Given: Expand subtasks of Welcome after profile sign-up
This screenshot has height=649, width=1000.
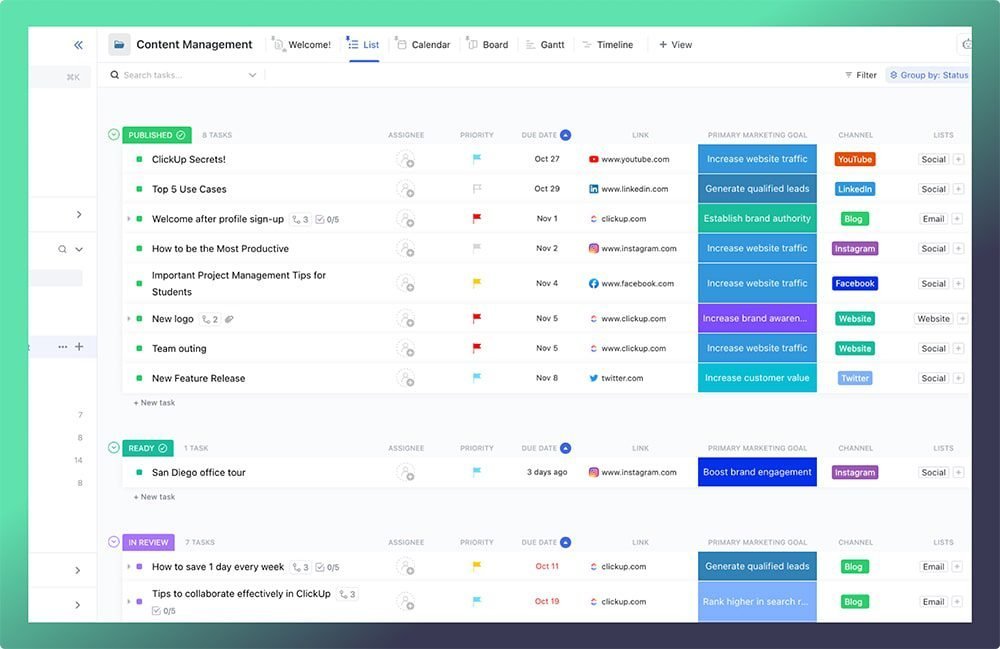Looking at the screenshot, I should (x=128, y=219).
